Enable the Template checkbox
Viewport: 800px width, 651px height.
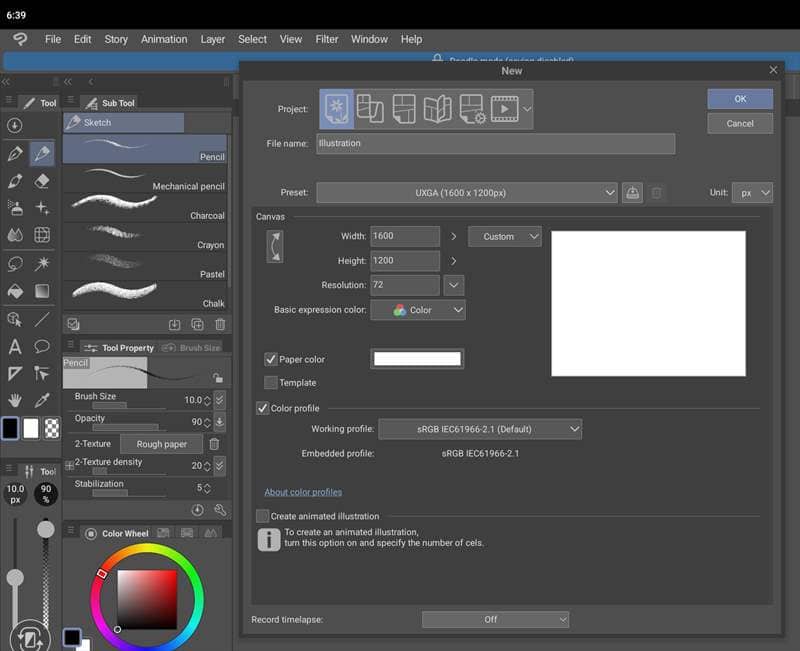[x=271, y=383]
